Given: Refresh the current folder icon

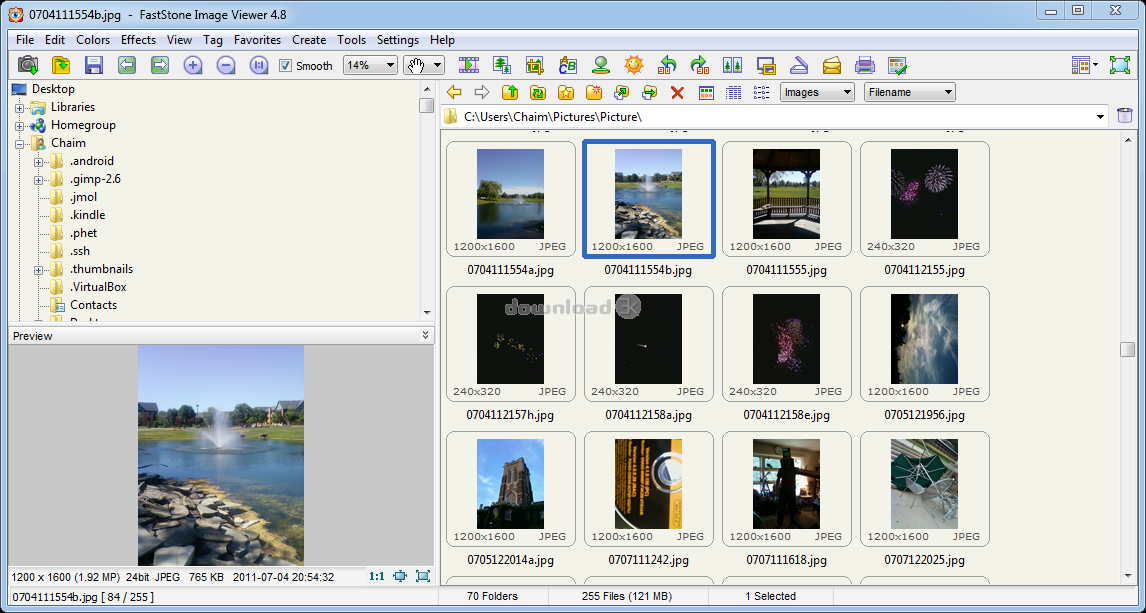Looking at the screenshot, I should (538, 92).
